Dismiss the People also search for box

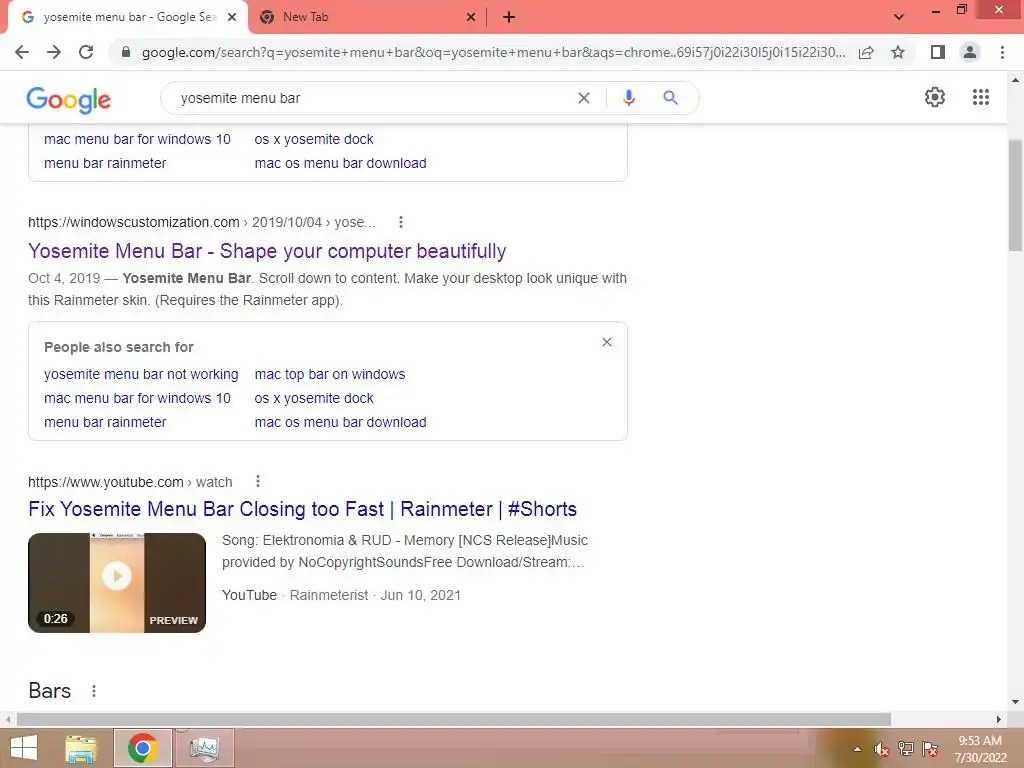tap(607, 342)
